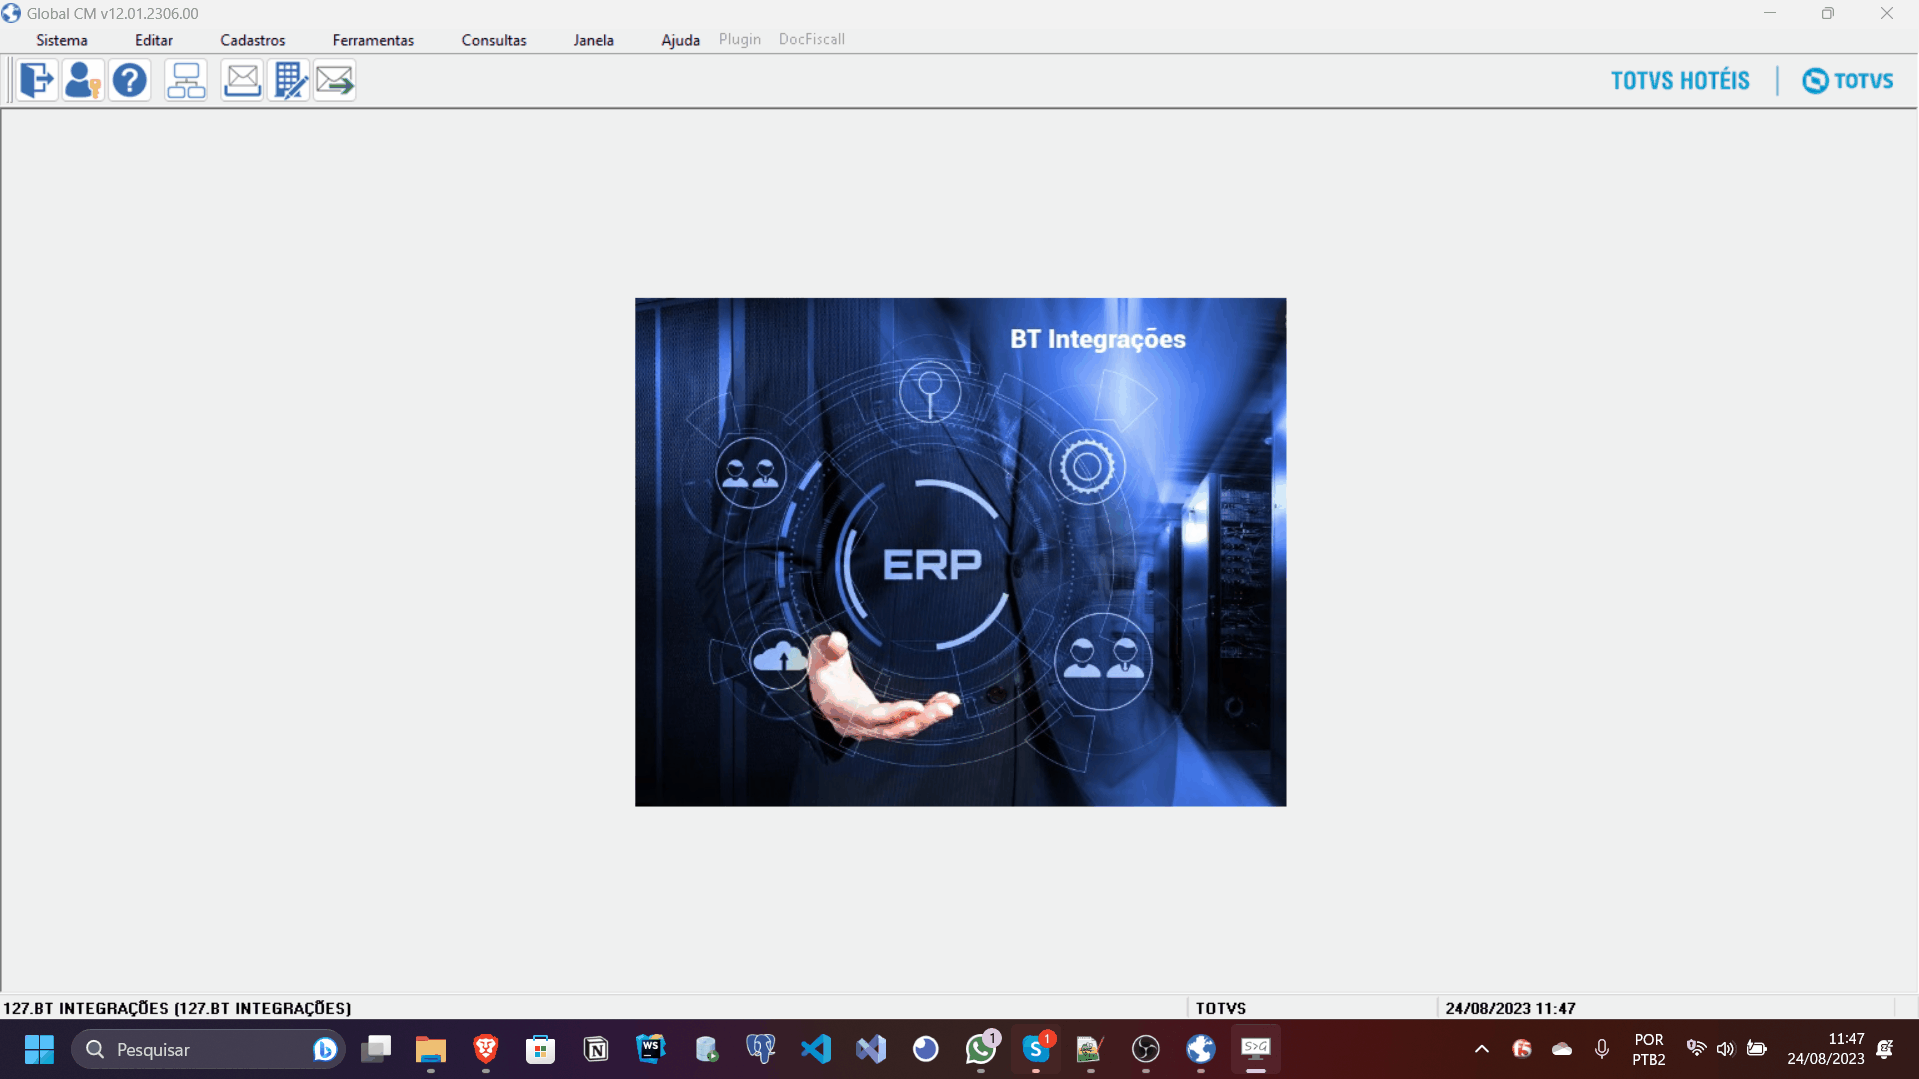Click the microphone tray icon

click(x=1602, y=1049)
